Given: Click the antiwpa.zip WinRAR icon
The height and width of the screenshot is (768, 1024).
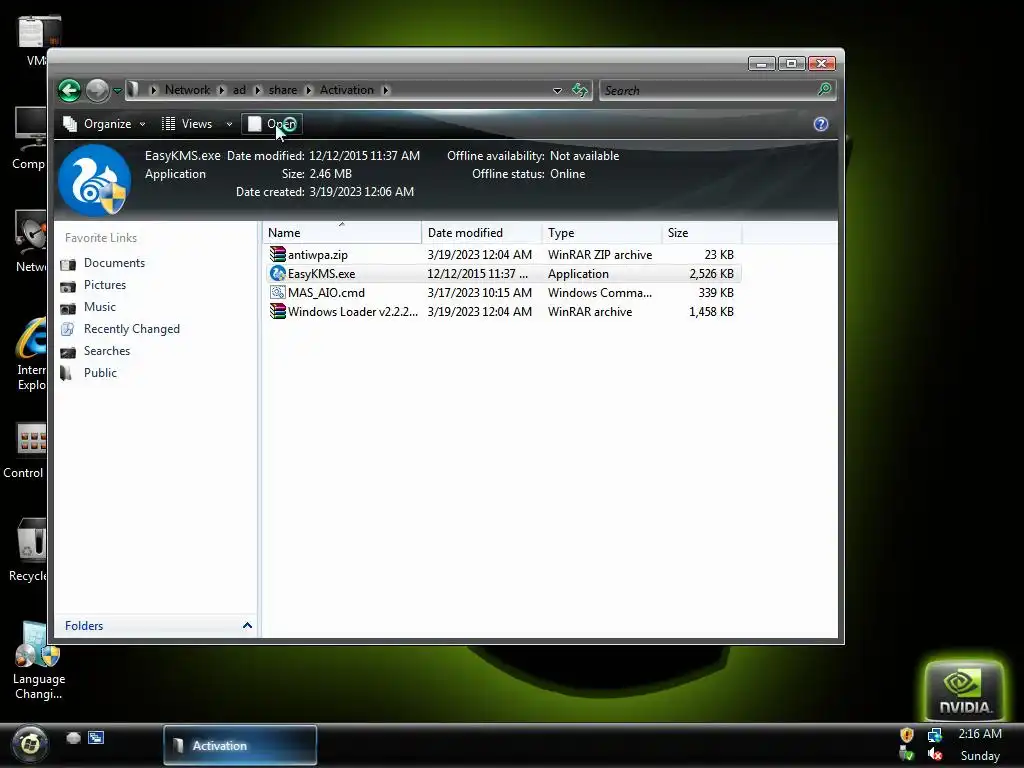Looking at the screenshot, I should click(x=278, y=254).
